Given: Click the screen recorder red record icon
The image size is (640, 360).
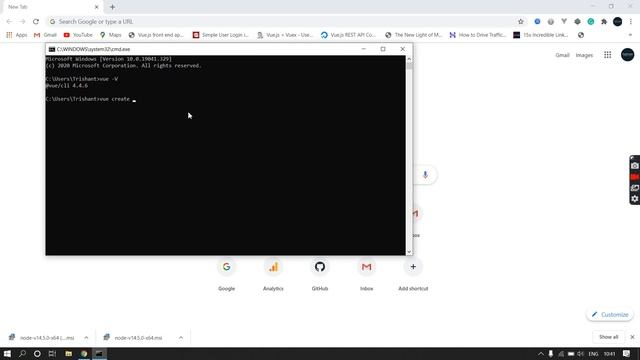Looking at the screenshot, I should 635,177.
